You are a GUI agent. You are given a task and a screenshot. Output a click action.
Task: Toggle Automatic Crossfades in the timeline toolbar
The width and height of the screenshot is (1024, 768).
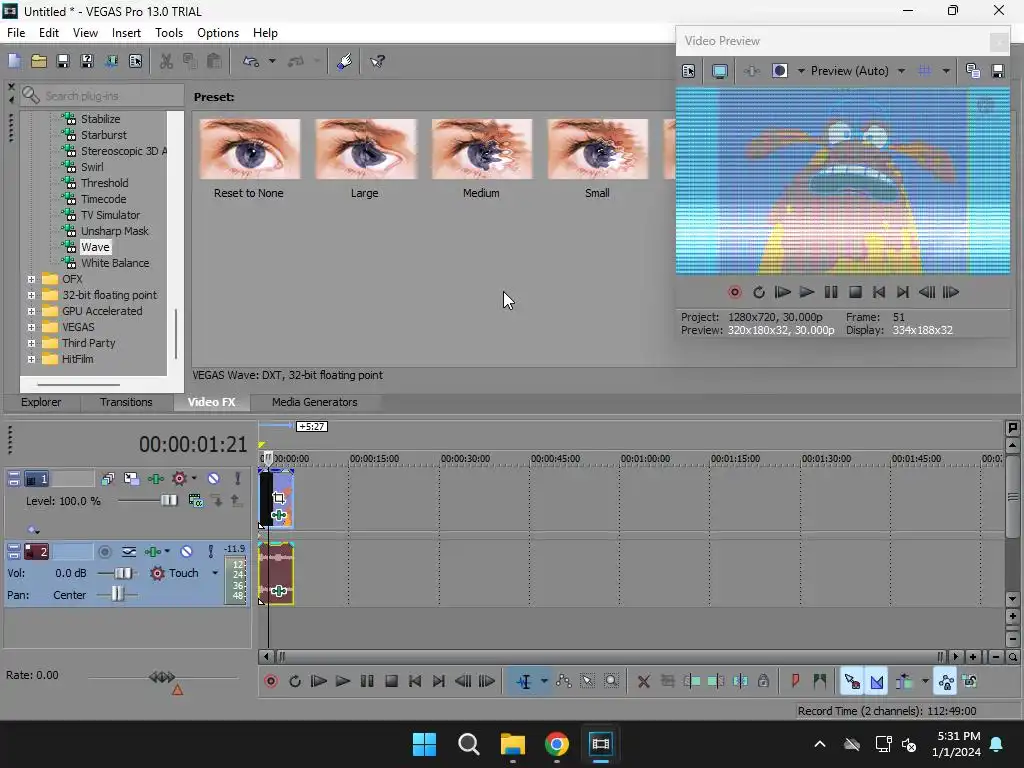click(x=876, y=681)
